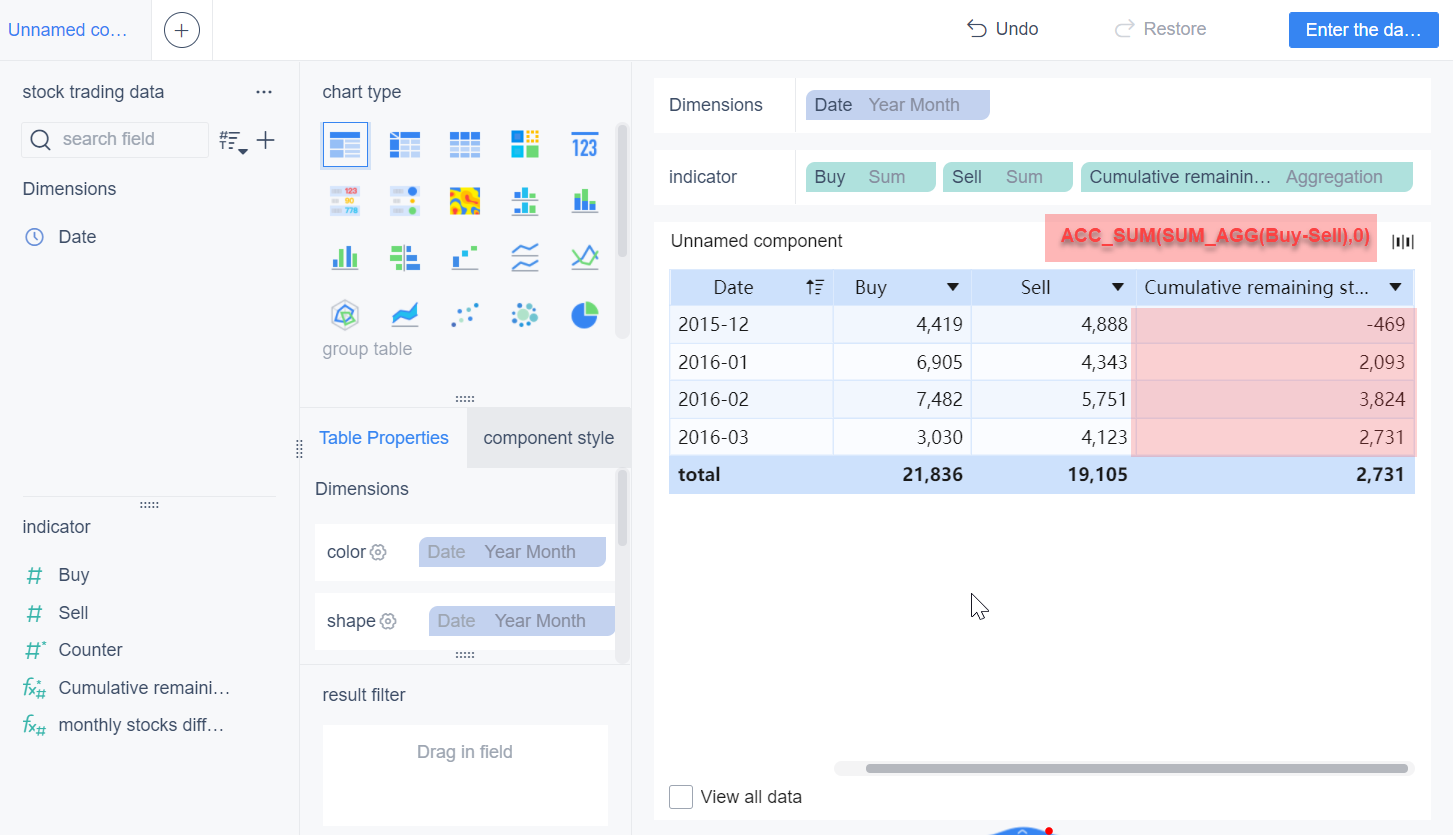
Task: Toggle the View all data checkbox
Action: [681, 797]
